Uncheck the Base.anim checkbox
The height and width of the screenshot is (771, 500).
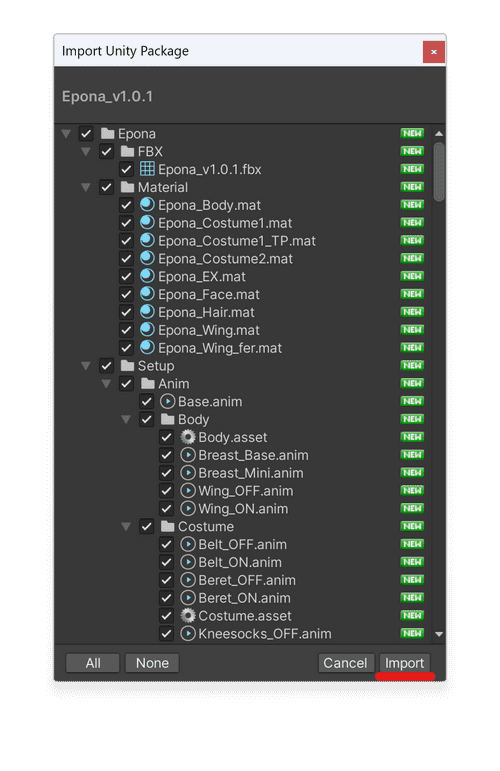(x=147, y=402)
